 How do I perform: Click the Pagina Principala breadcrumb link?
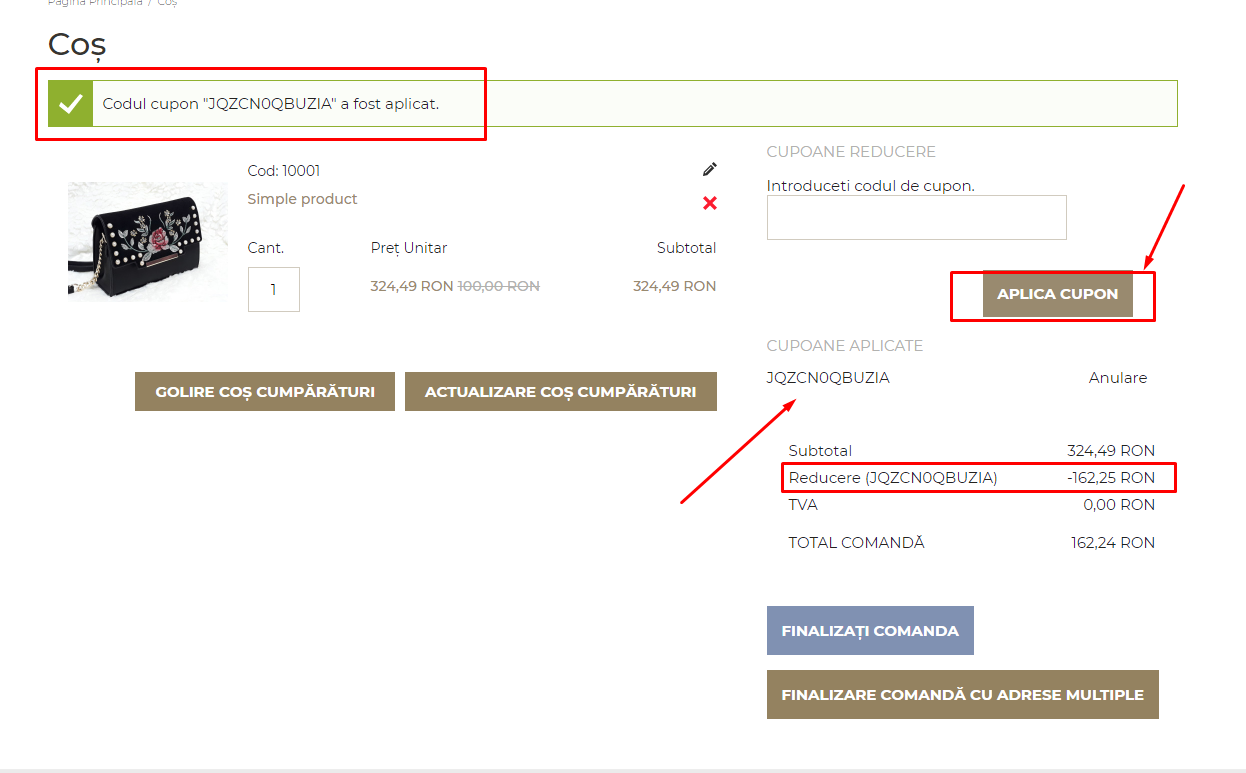[x=95, y=3]
